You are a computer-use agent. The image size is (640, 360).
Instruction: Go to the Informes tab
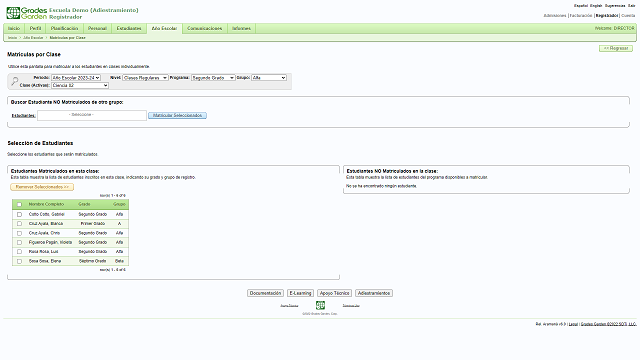[x=241, y=29]
